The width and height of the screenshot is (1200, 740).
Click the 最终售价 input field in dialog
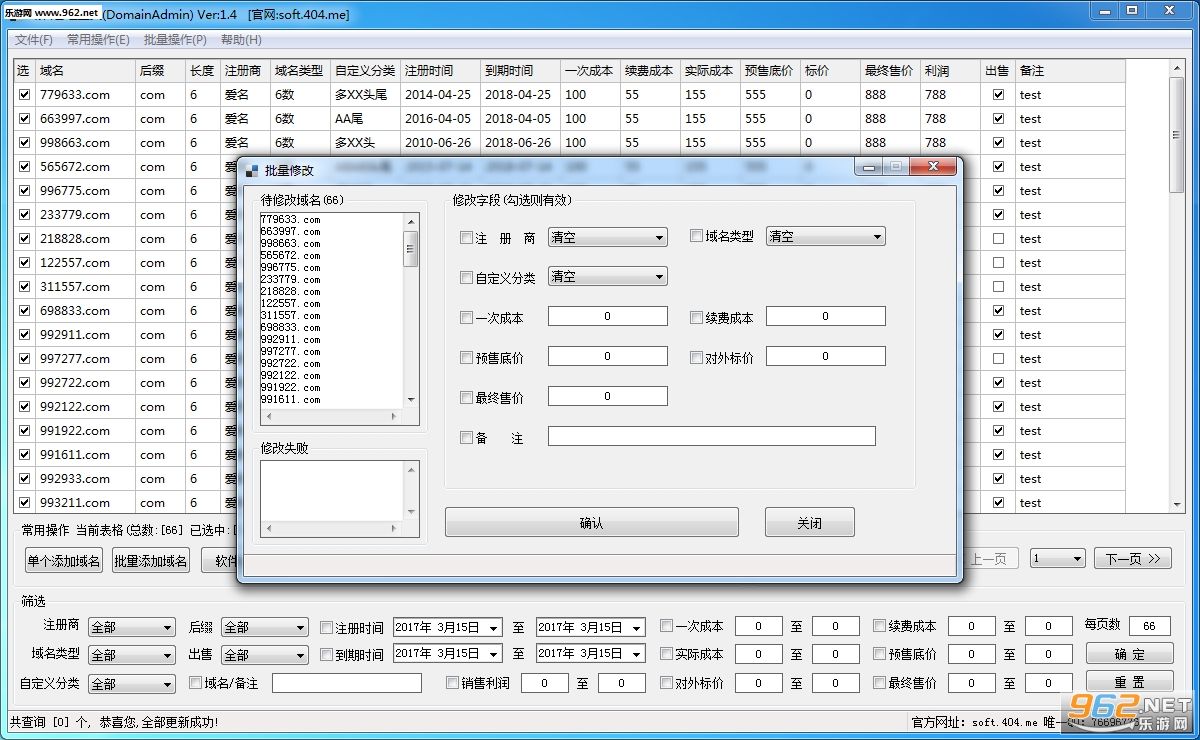608,396
